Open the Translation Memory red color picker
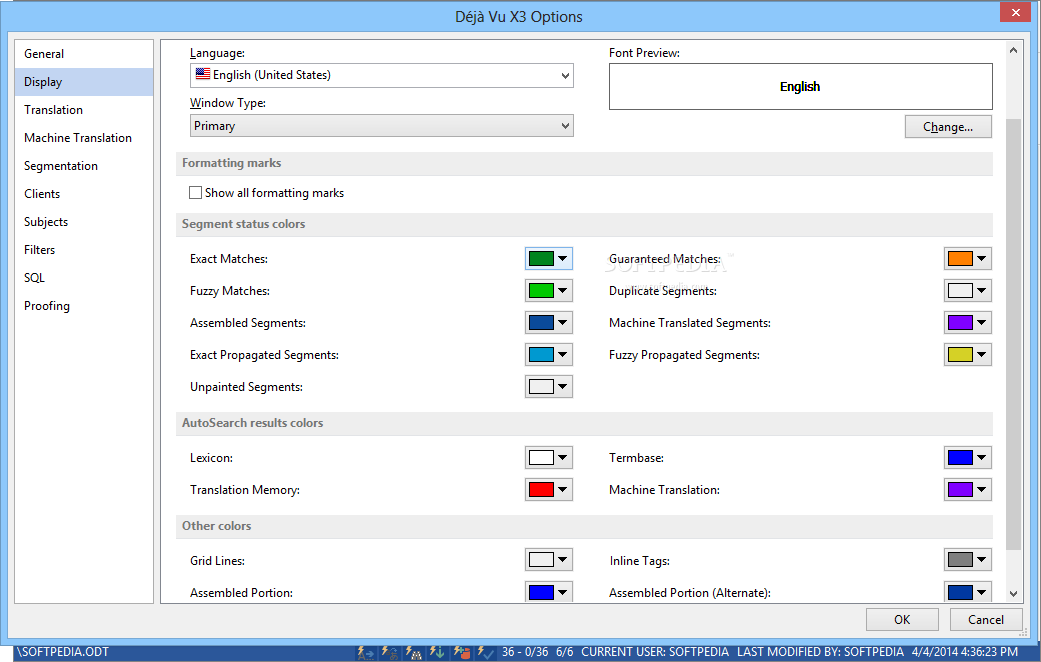This screenshot has width=1041, height=662. [x=548, y=489]
